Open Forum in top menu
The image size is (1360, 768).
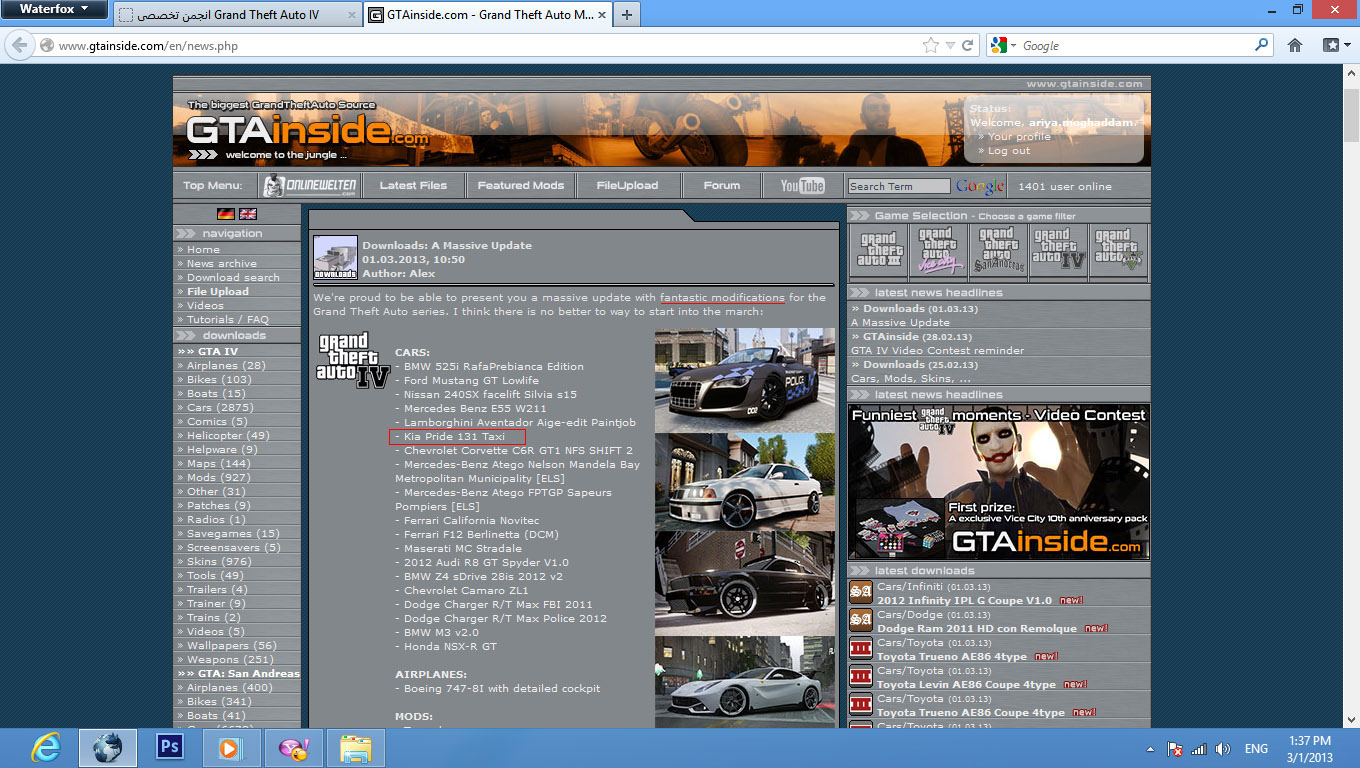pyautogui.click(x=721, y=186)
